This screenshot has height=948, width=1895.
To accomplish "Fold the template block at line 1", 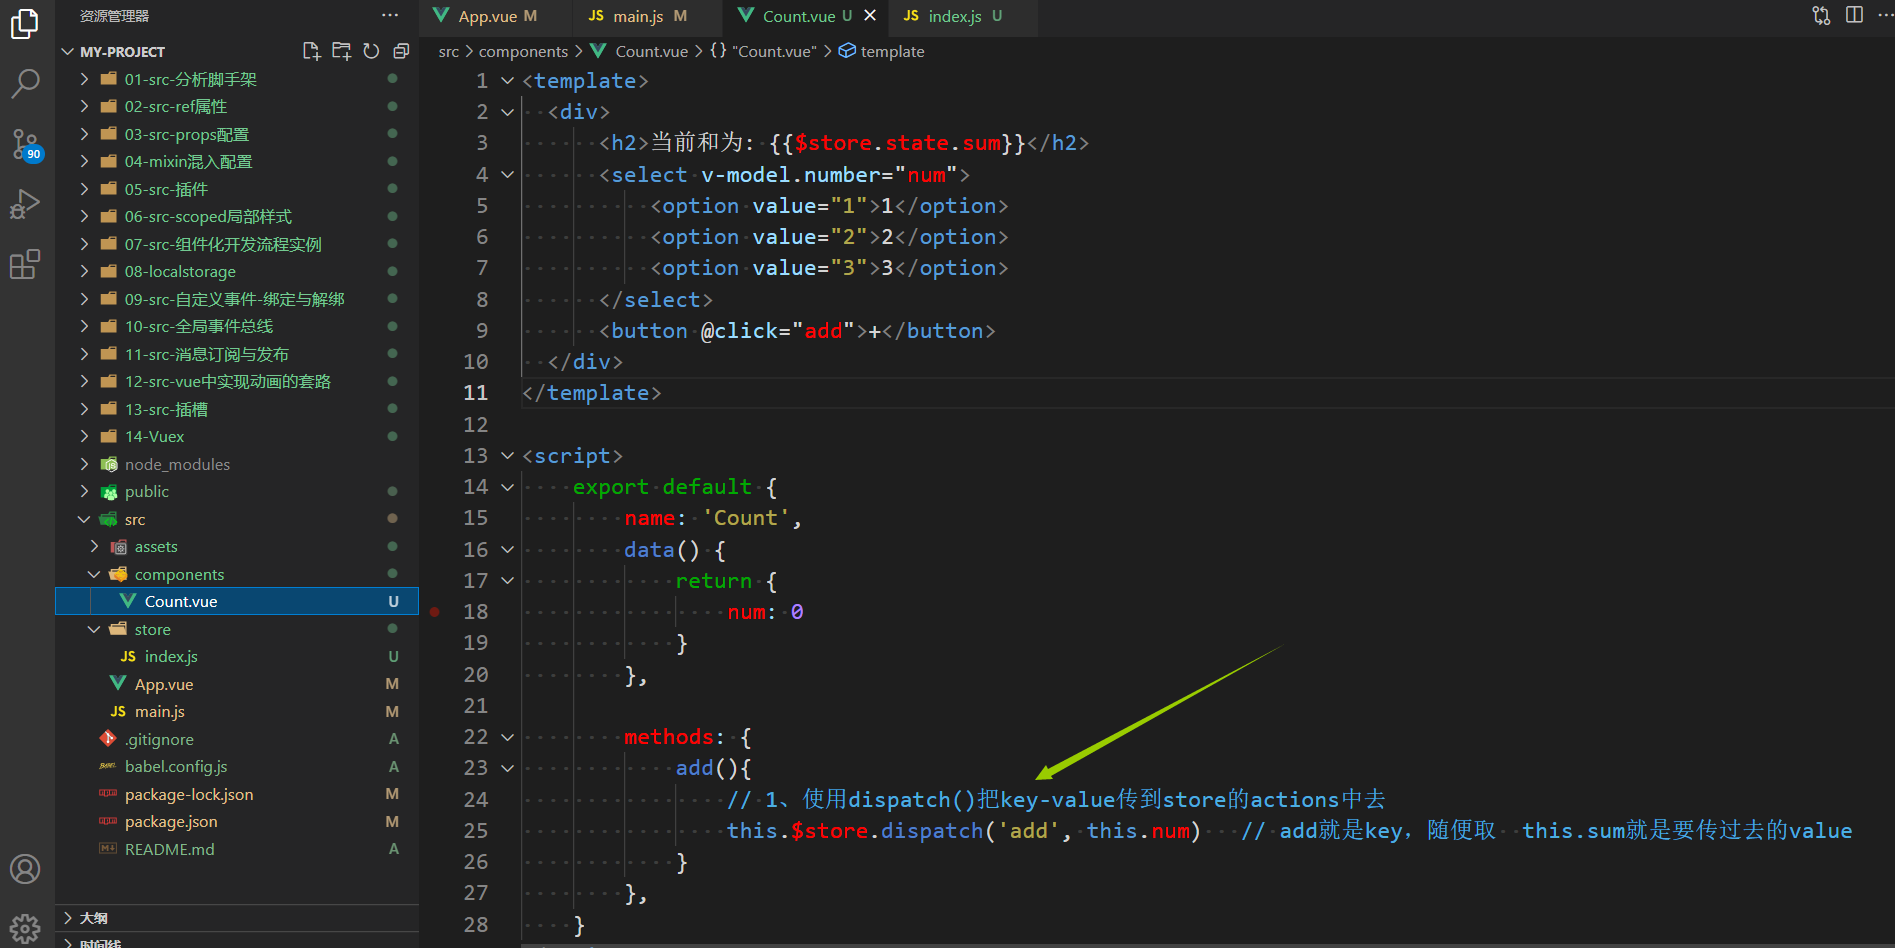I will click(x=507, y=81).
